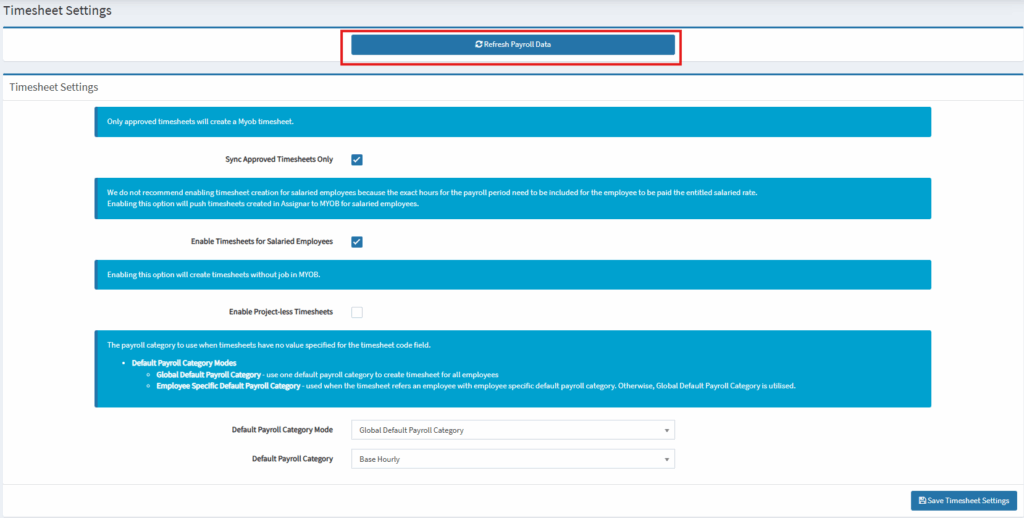
Task: Click the floppy disk icon on Save button
Action: (922, 500)
